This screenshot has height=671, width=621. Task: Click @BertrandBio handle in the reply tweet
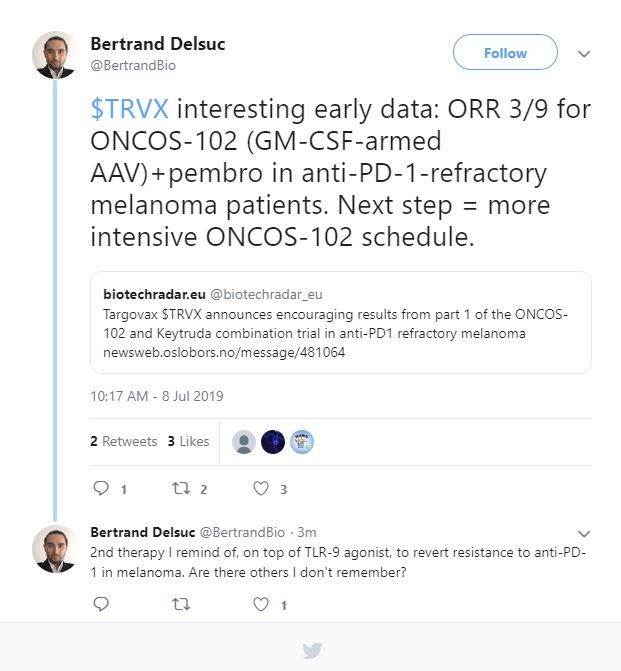(x=242, y=532)
